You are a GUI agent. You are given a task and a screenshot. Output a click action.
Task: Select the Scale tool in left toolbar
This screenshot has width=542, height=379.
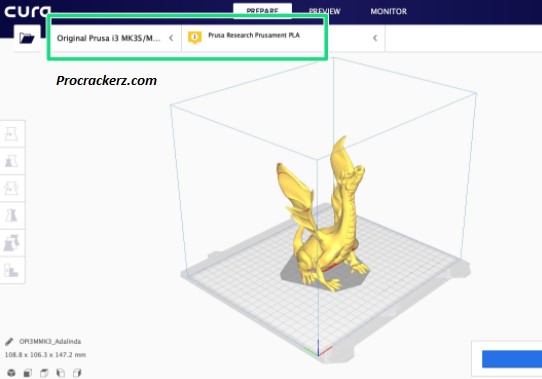[11, 161]
